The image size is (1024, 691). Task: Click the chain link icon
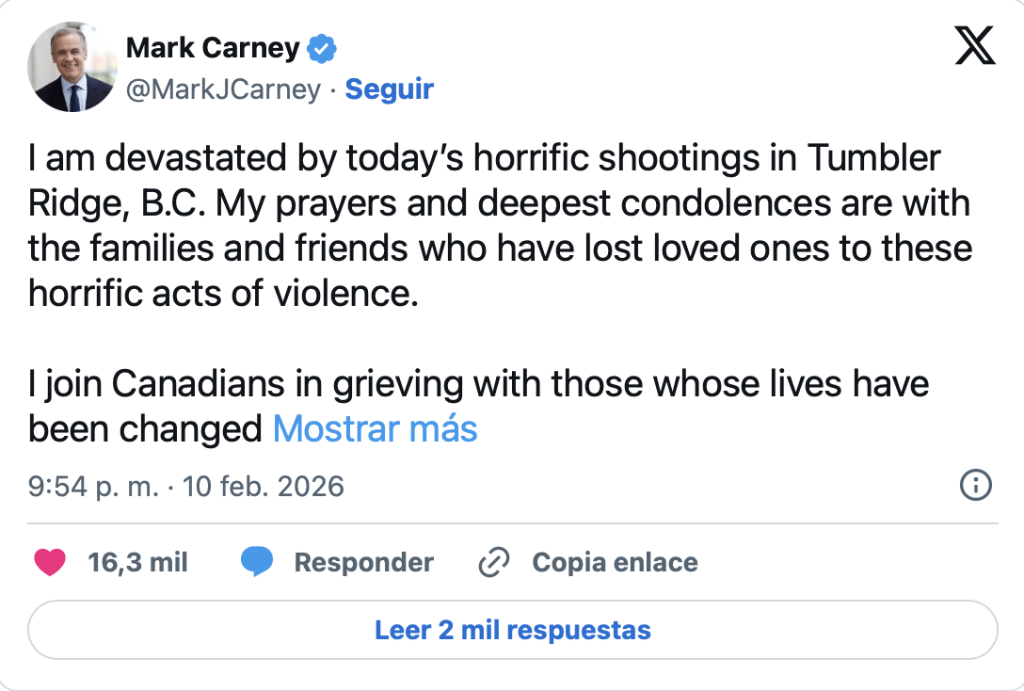coord(495,562)
